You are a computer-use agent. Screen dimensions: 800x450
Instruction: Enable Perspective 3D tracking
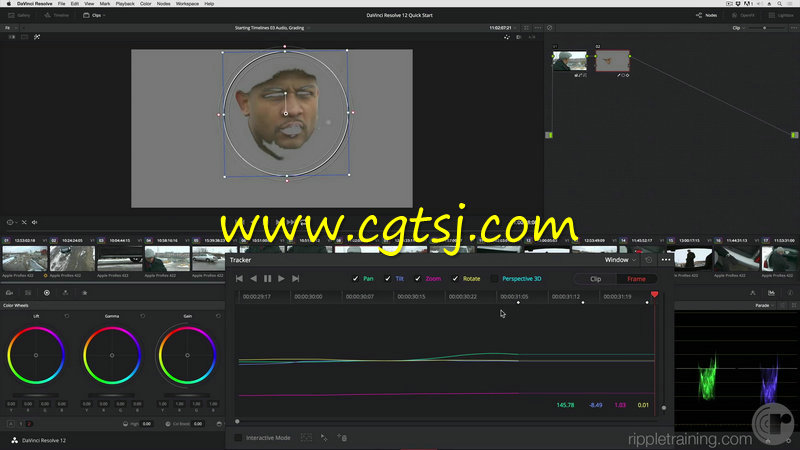click(x=494, y=279)
